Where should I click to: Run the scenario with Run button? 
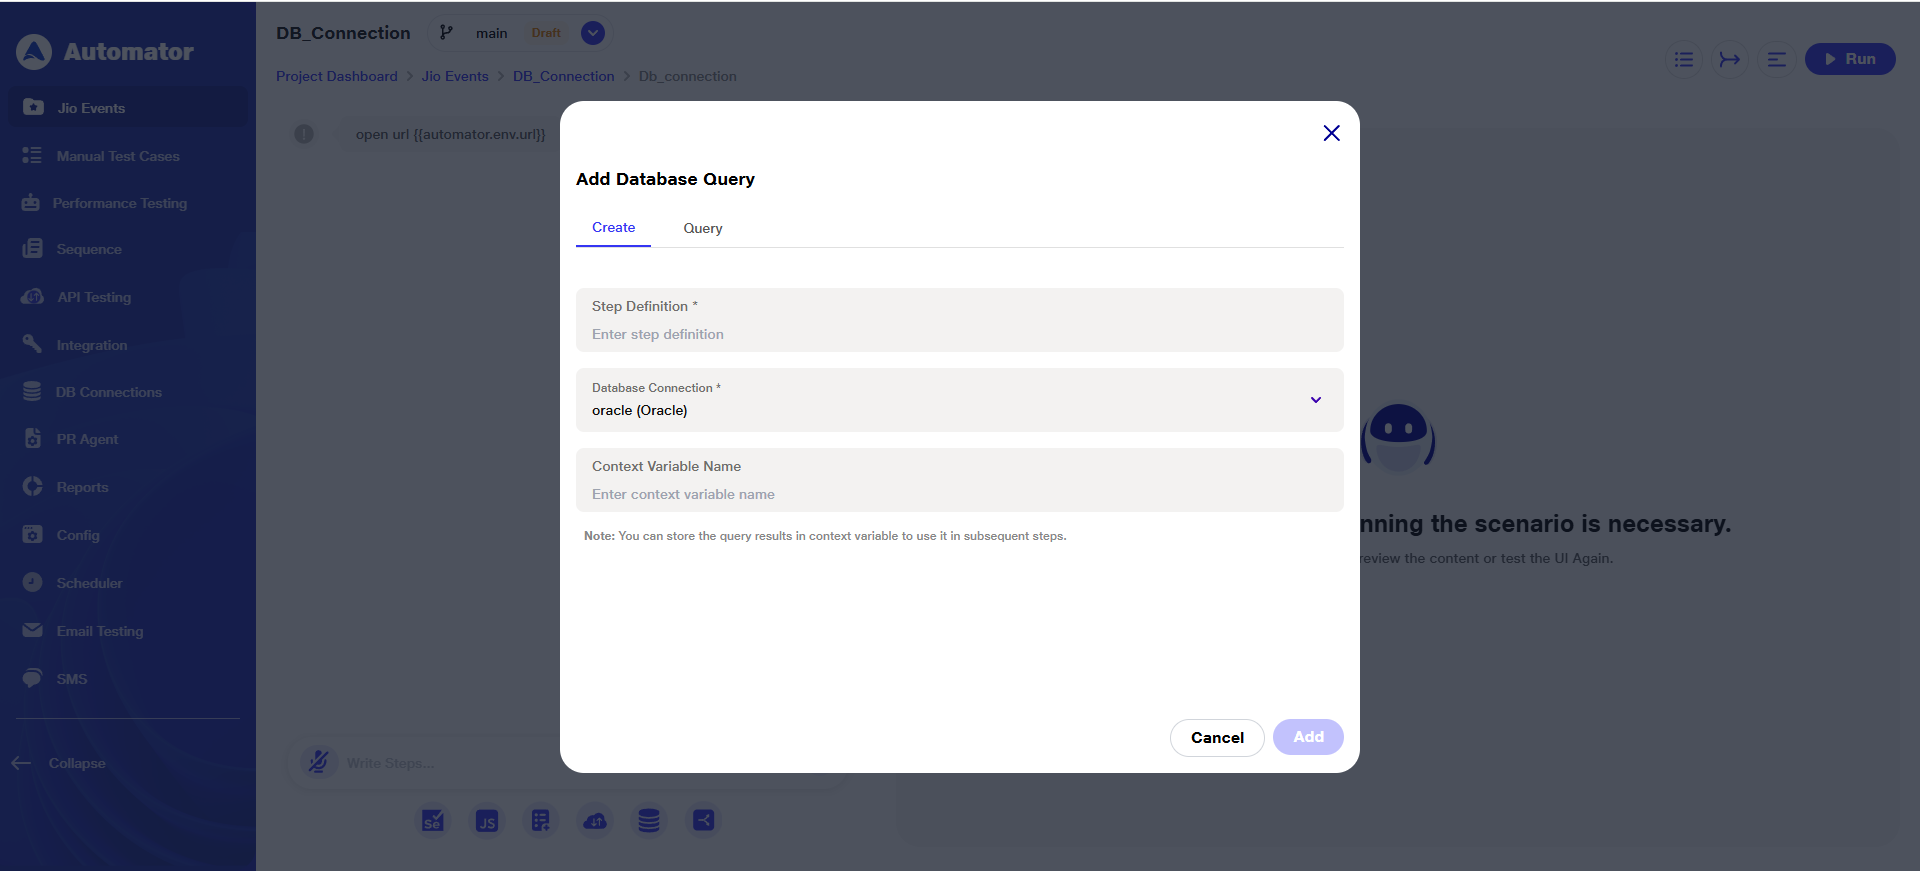(x=1849, y=59)
